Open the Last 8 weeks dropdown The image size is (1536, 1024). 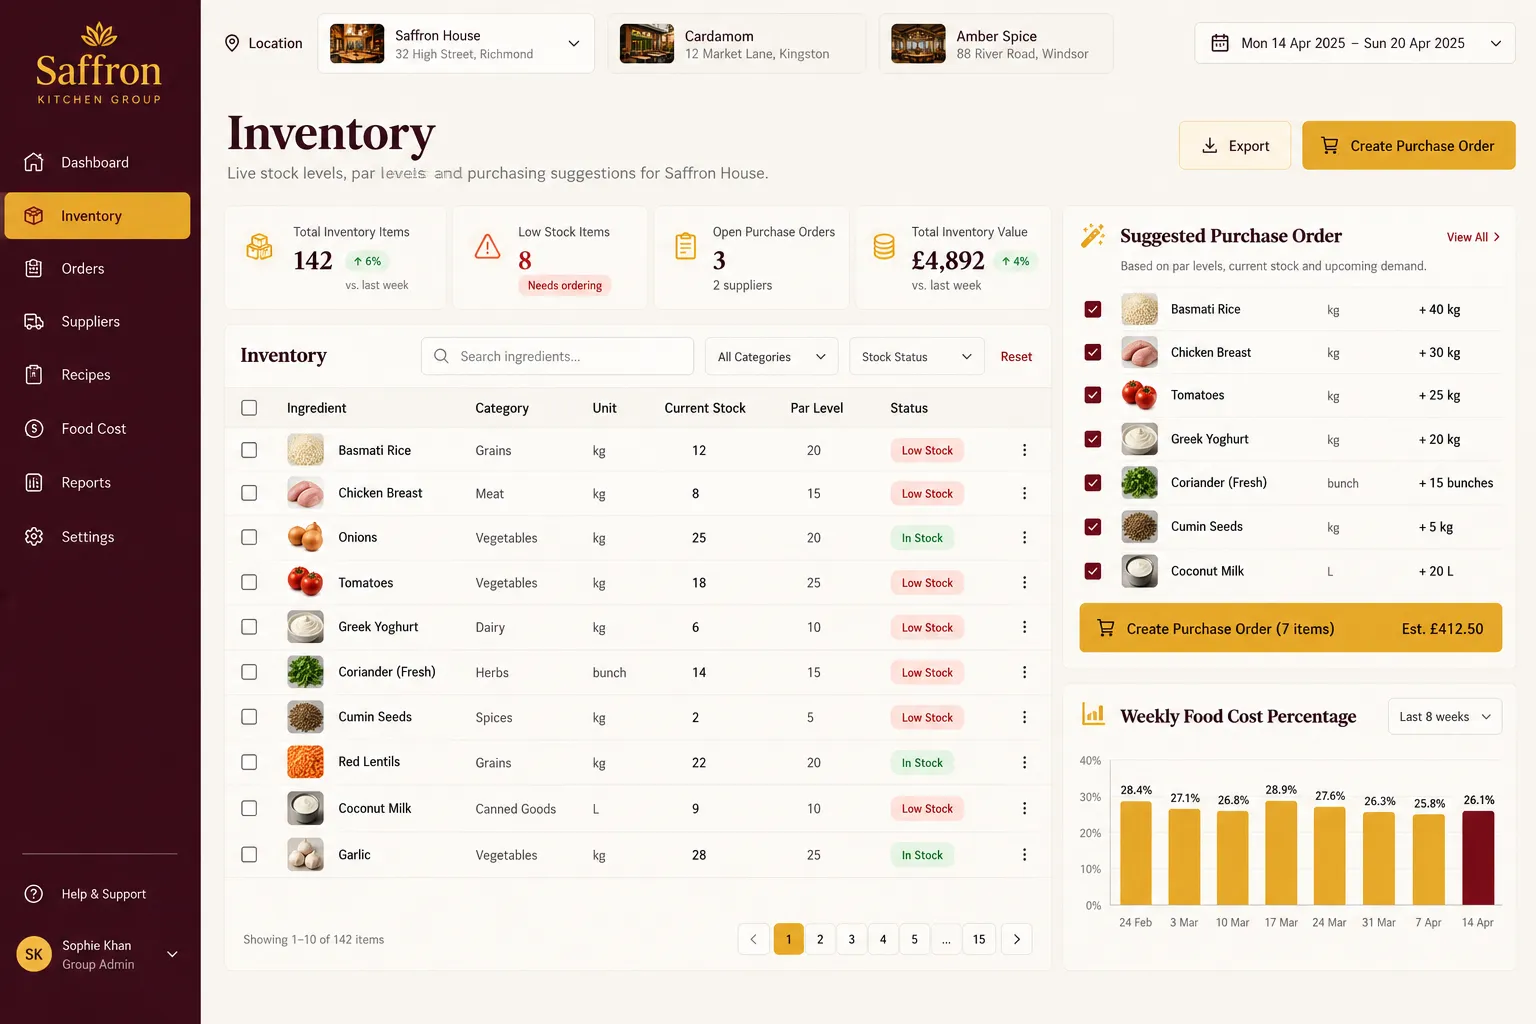(x=1445, y=716)
